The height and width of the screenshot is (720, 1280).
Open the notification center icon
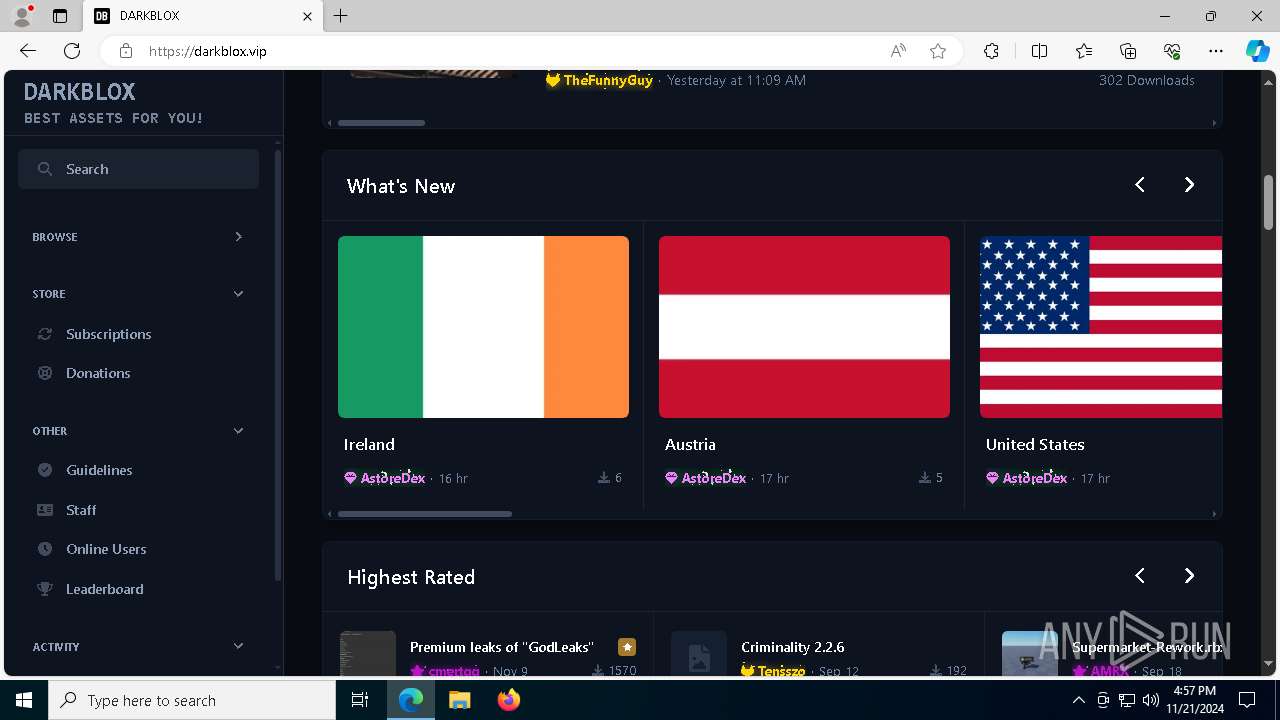coord(1247,700)
